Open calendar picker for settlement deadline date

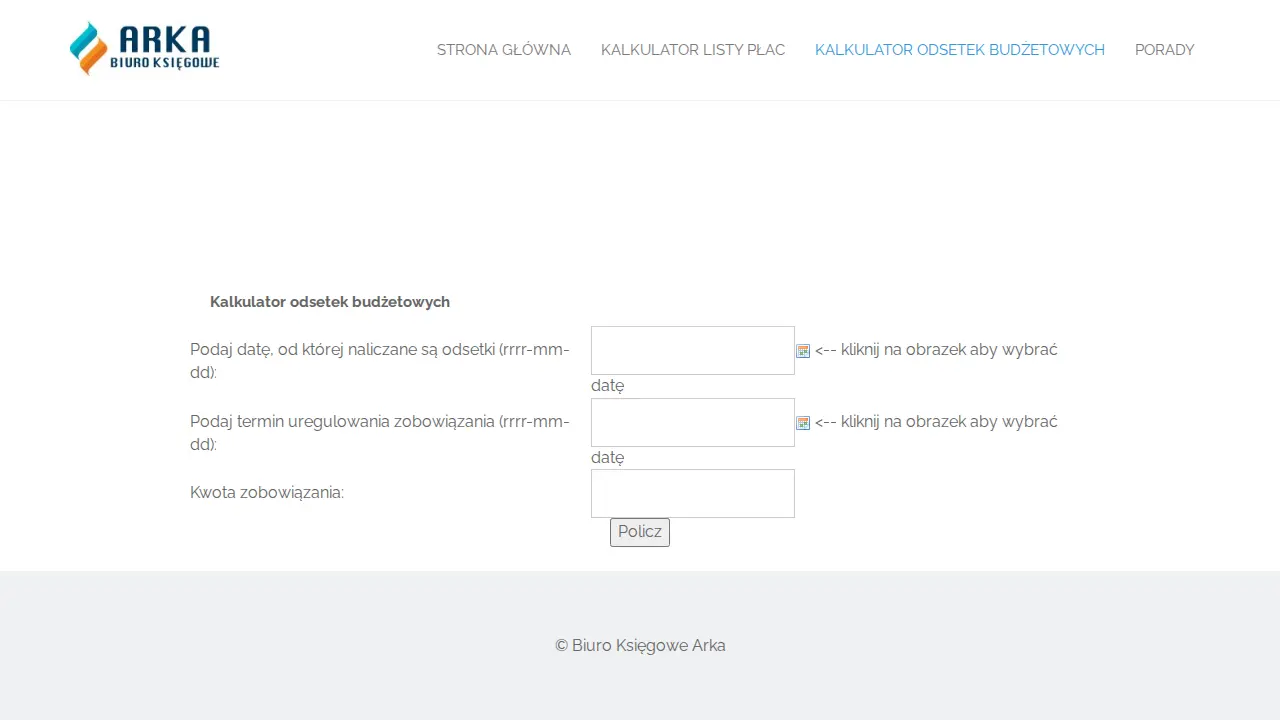[x=803, y=423]
